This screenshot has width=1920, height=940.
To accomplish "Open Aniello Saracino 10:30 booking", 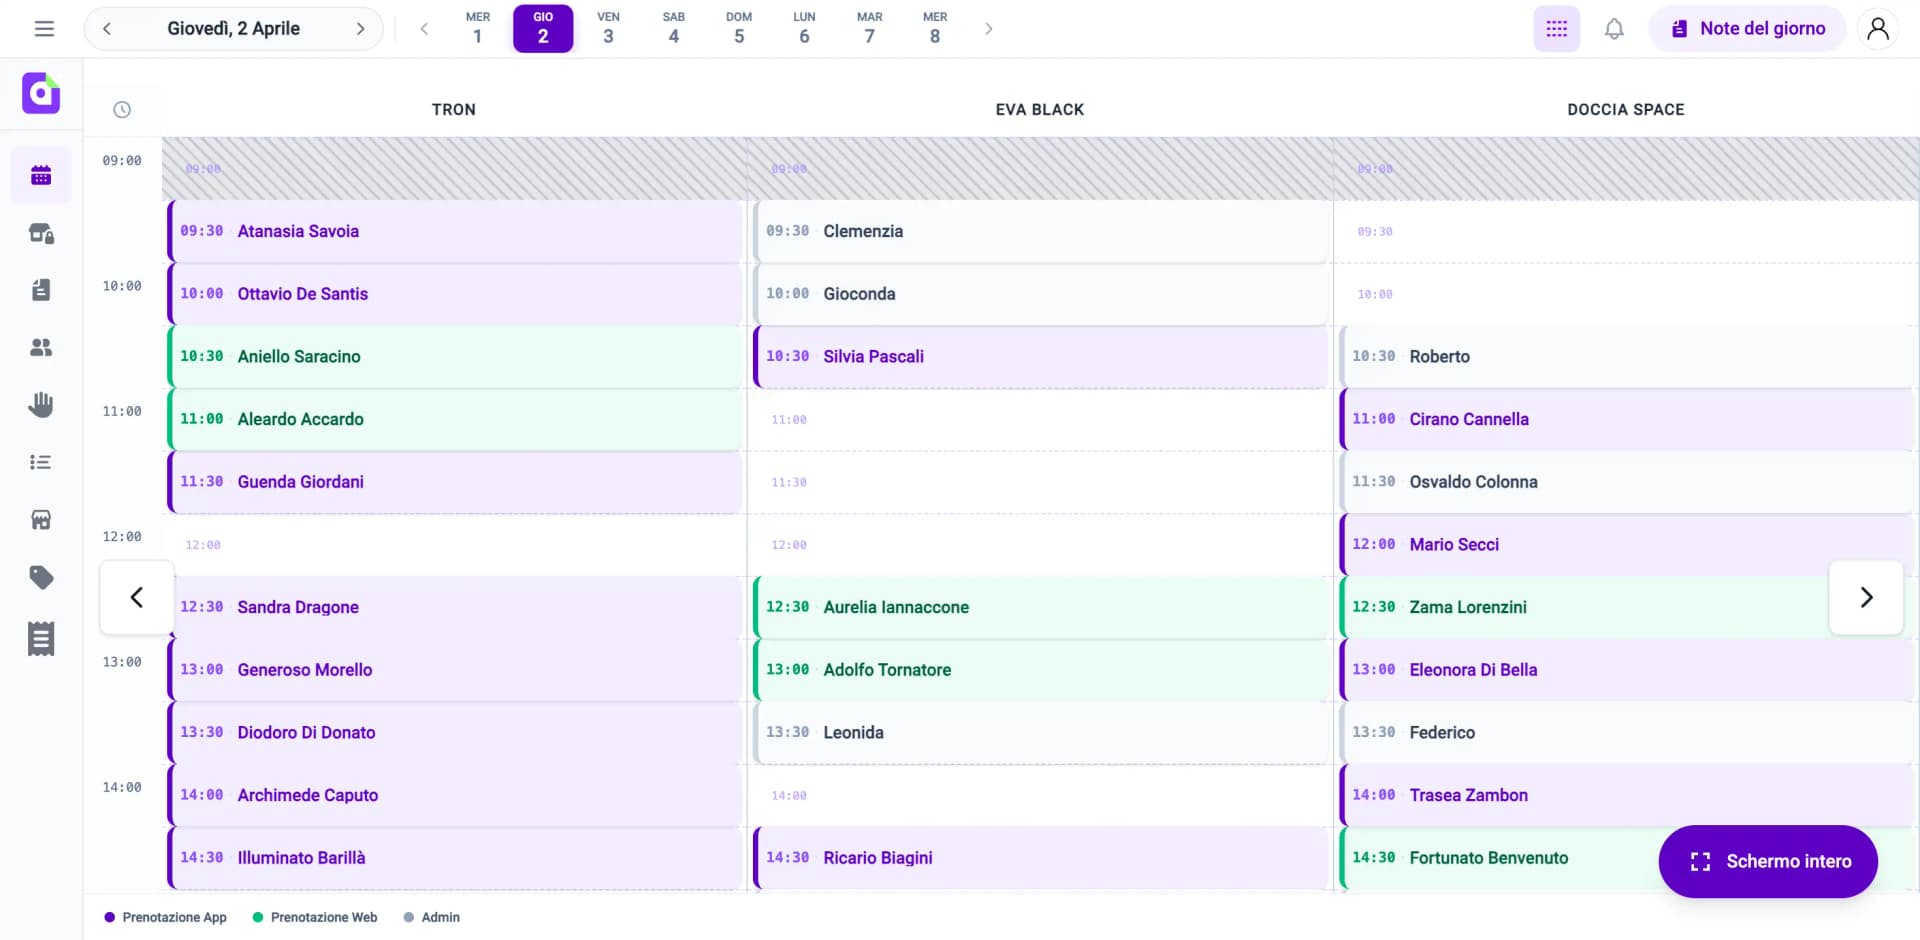I will (x=455, y=356).
